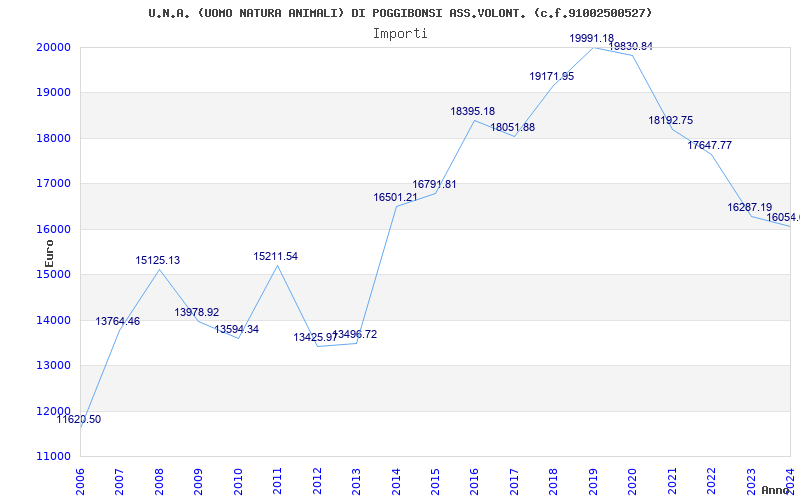This screenshot has width=800, height=500.
Task: Click data label 19171.95
Action: 552,77
